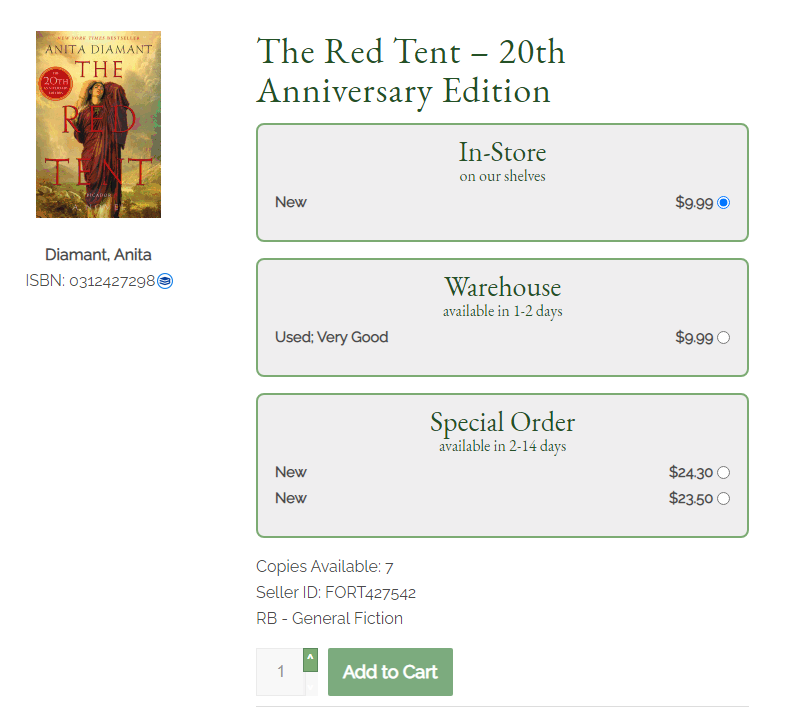Click author name Diamant, Anita
Viewport: 788px width, 713px height.
(x=98, y=255)
